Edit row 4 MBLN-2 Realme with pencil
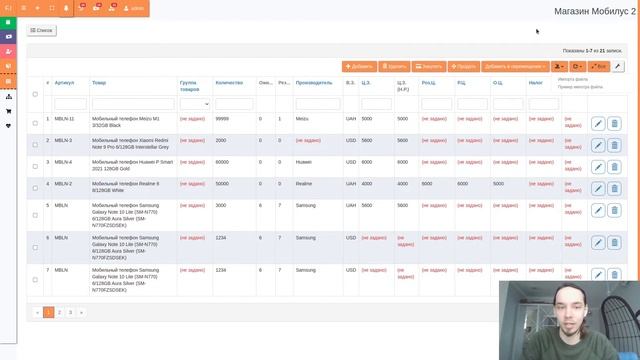 [598, 189]
